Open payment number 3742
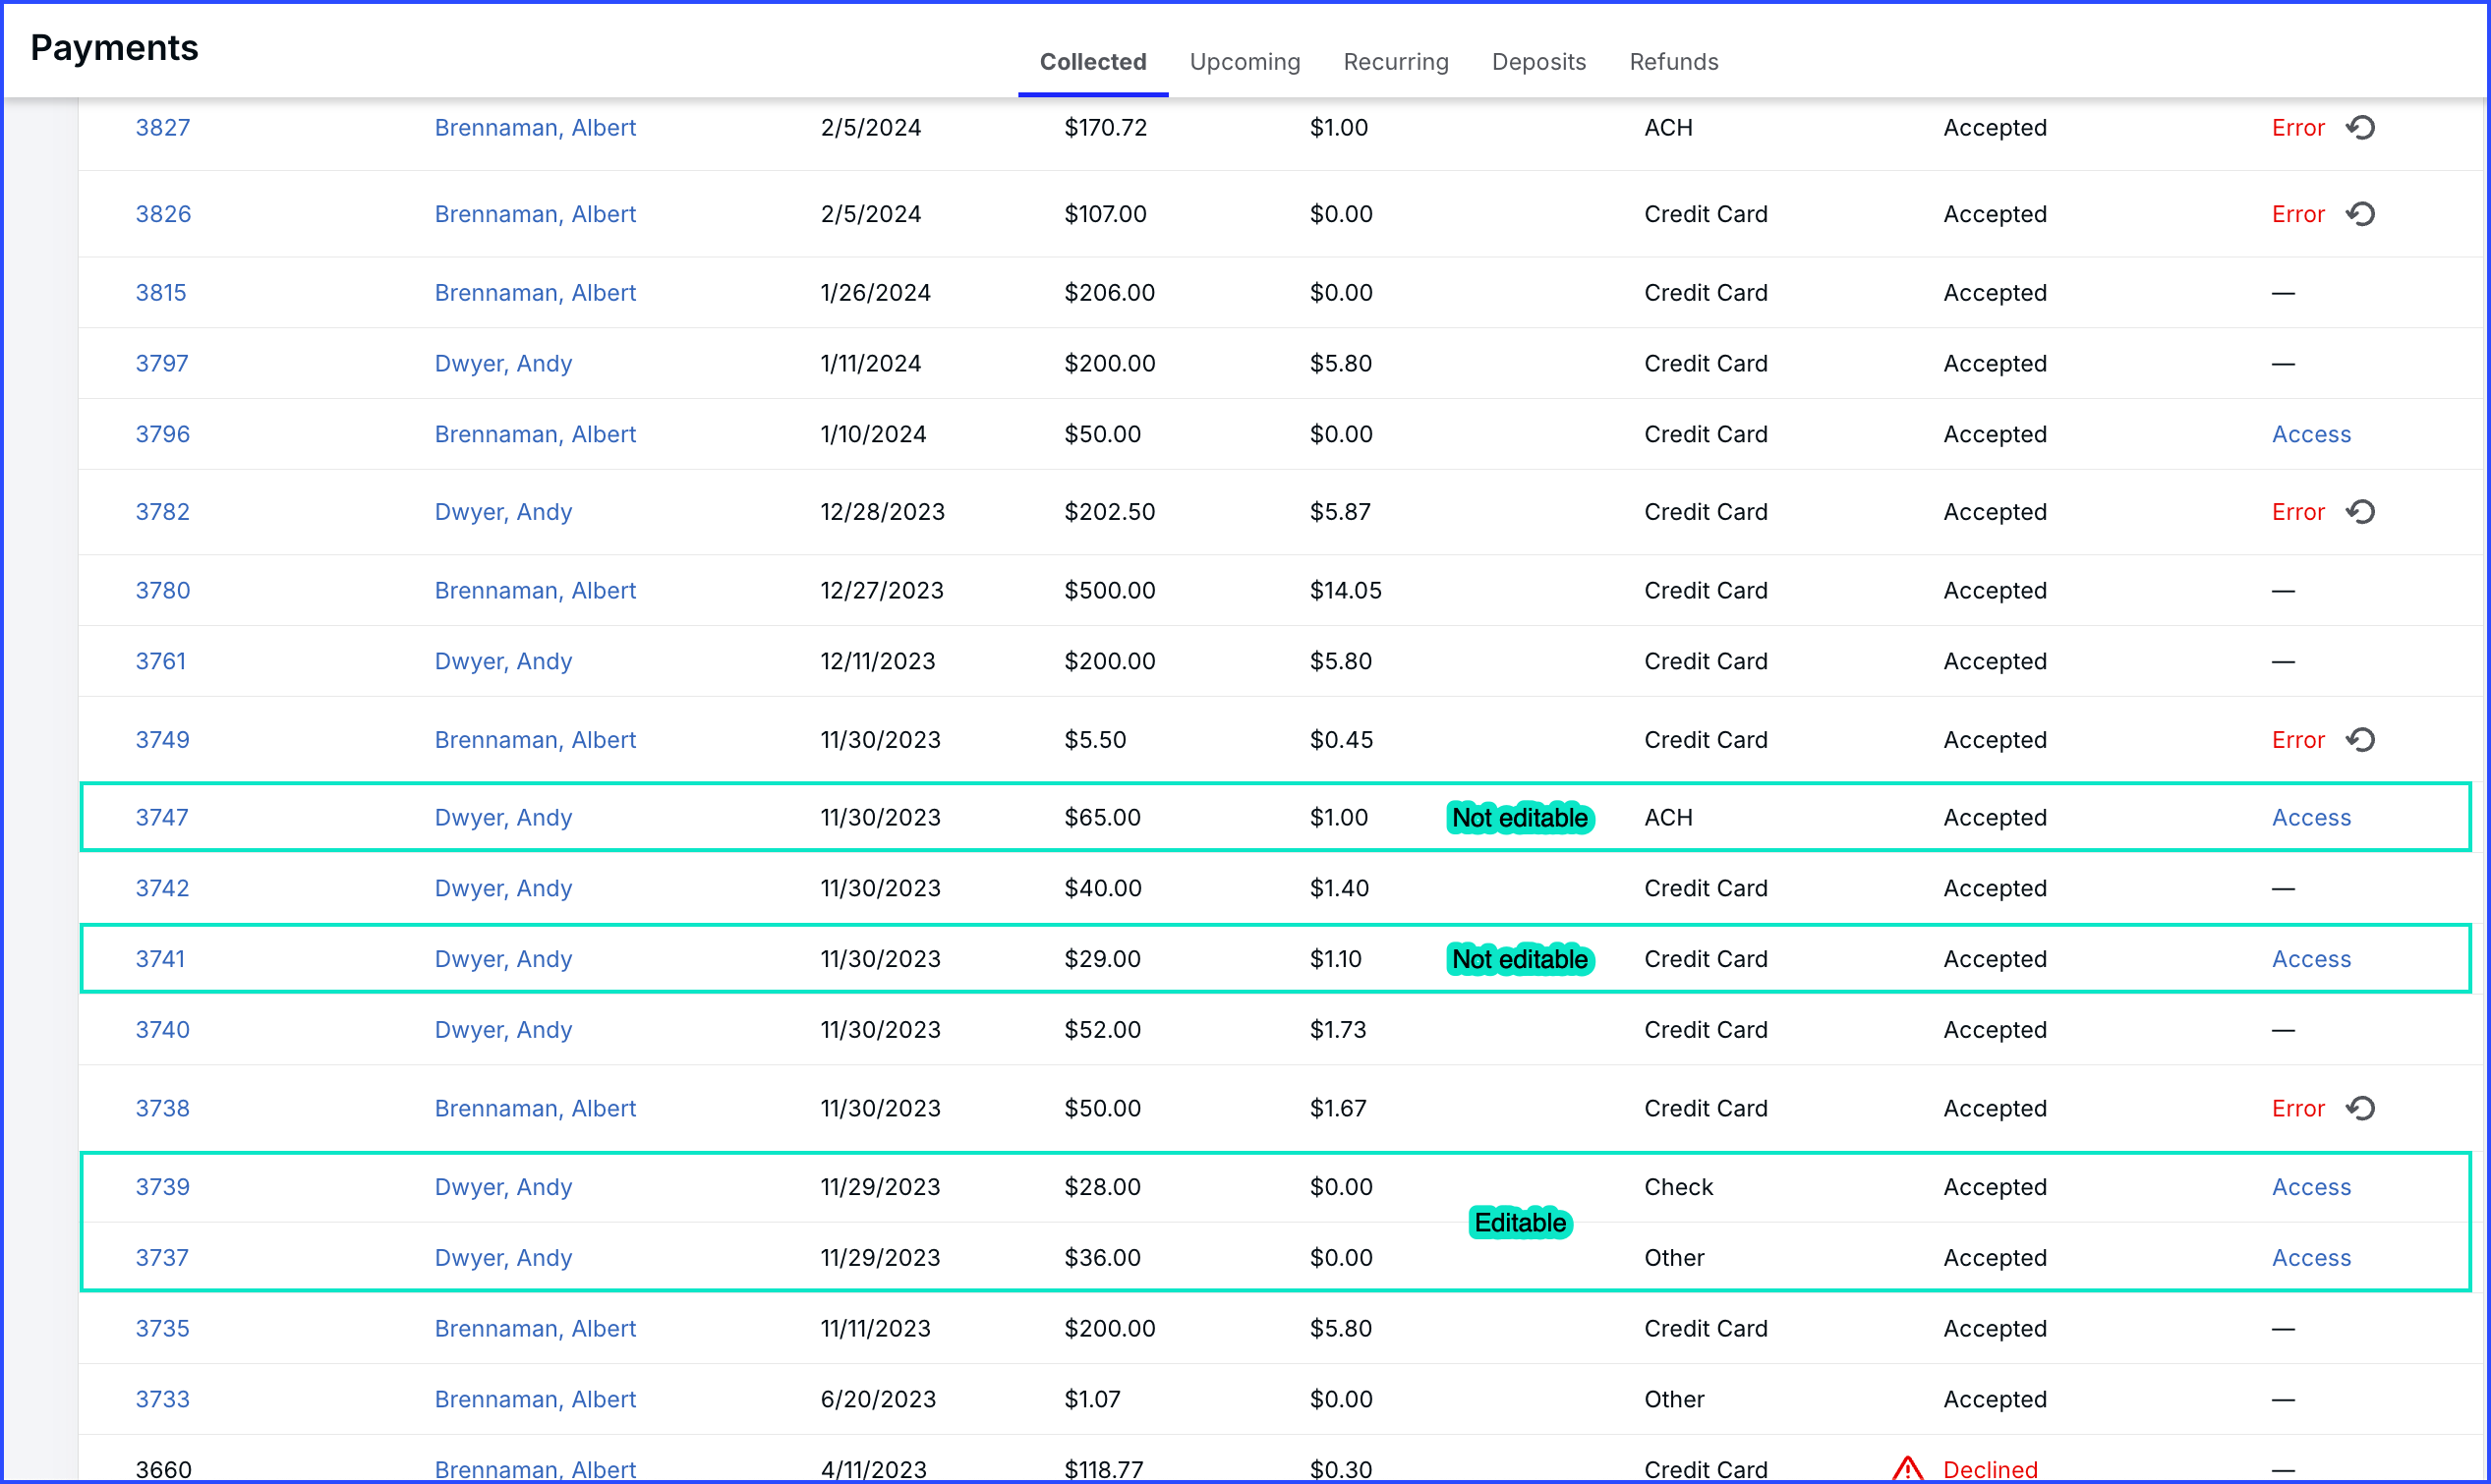 (x=163, y=889)
